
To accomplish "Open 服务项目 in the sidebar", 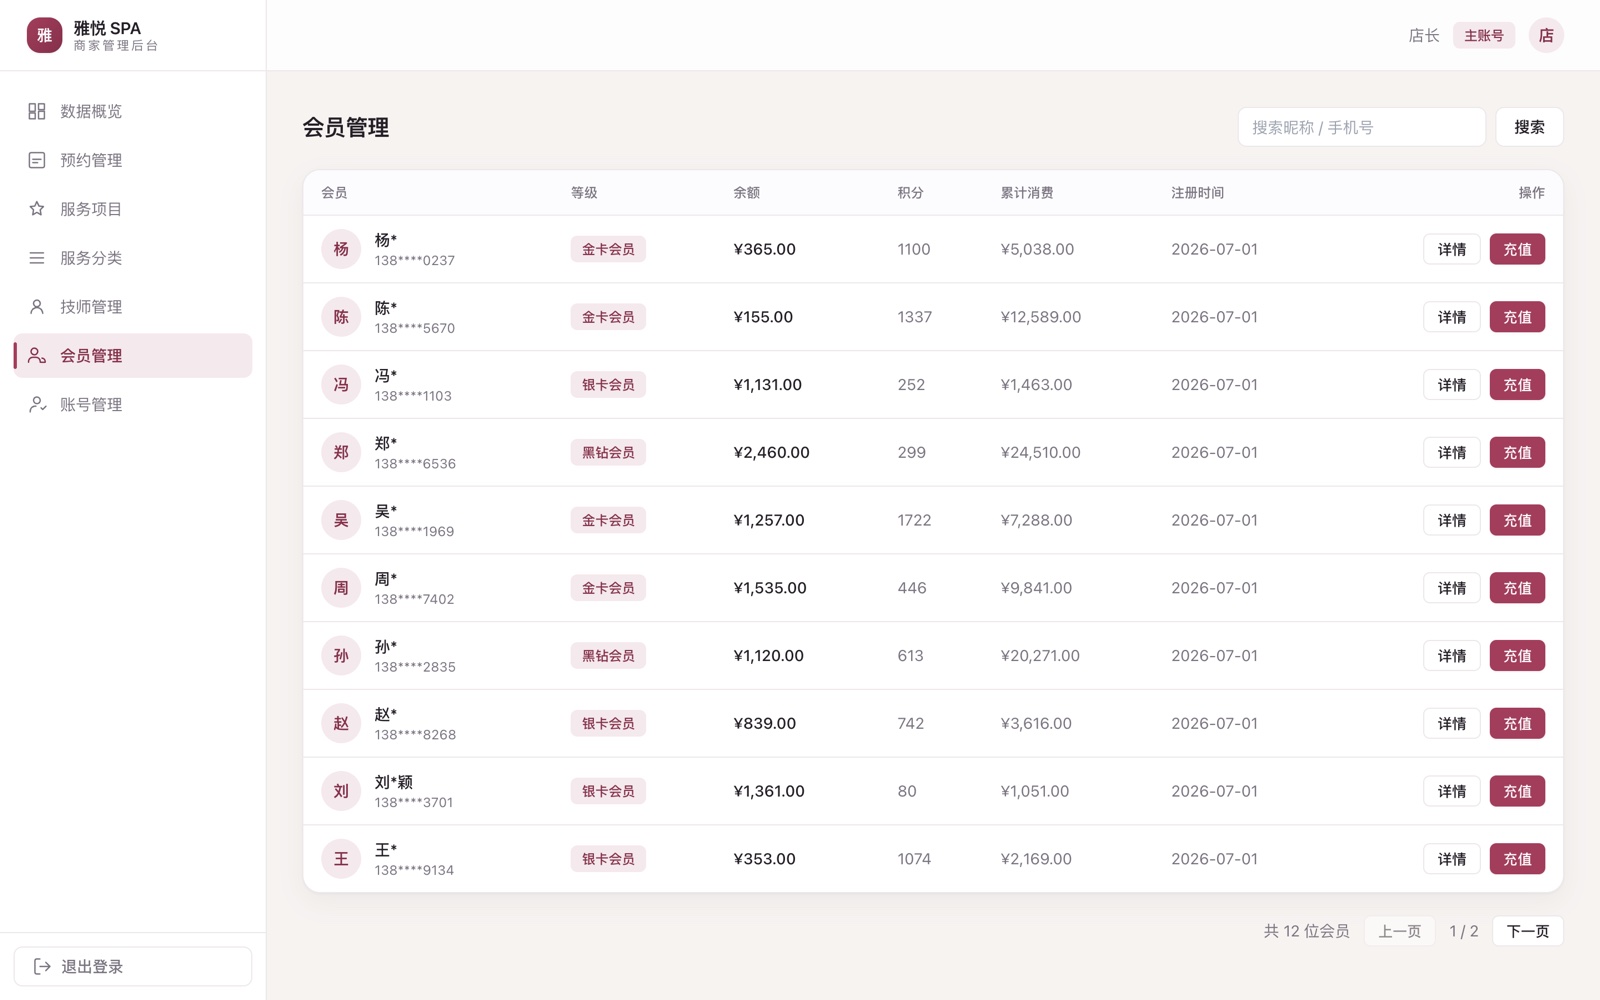I will 133,209.
